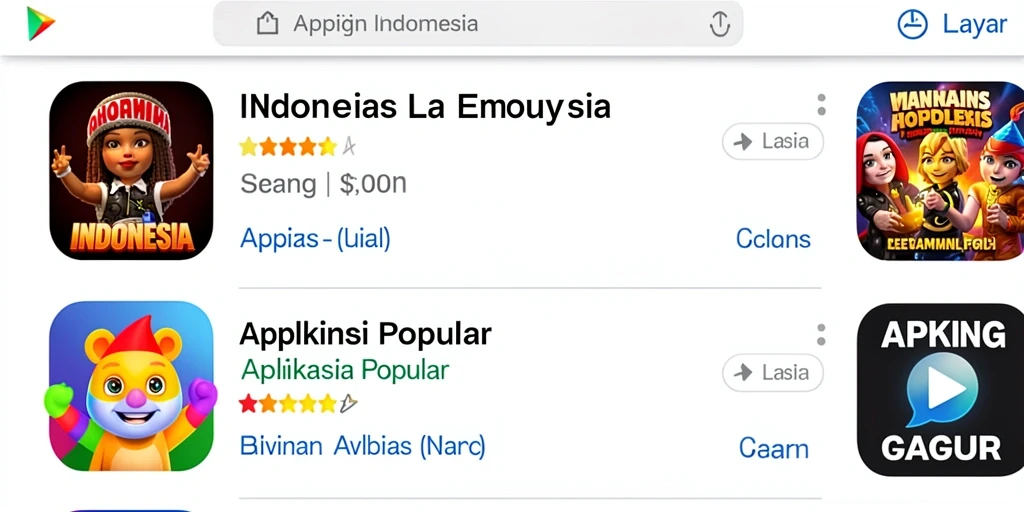Viewport: 1024px width, 512px height.
Task: Click the star rating of INdoneias La Emouysia
Action: [x=297, y=147]
